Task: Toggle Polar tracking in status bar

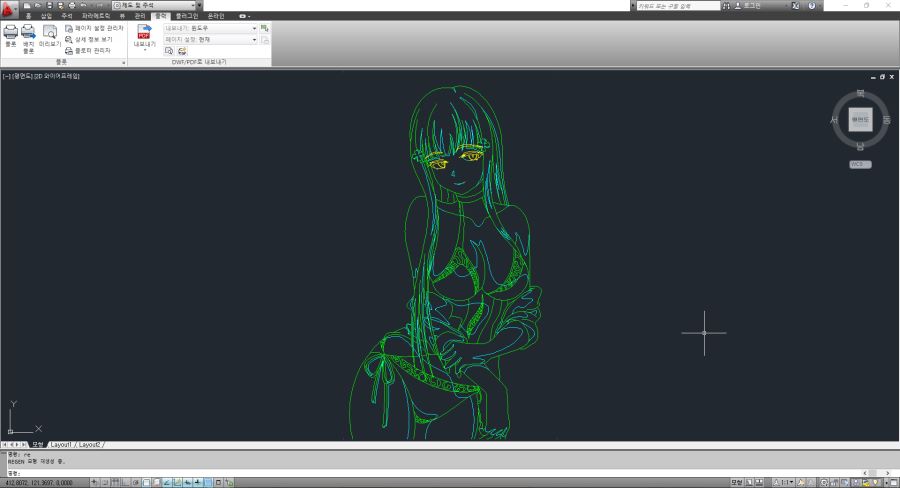Action: 135,482
